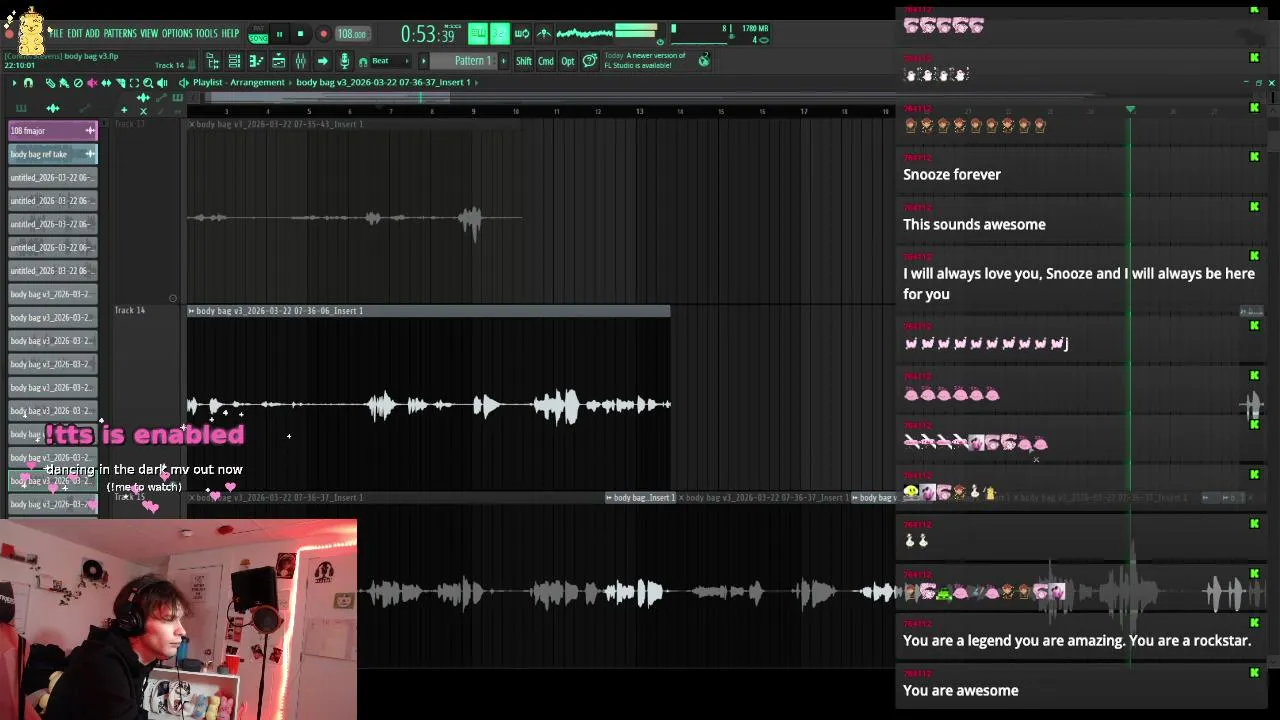Image resolution: width=1280 pixels, height=720 pixels.
Task: Select the Paint brush tool in Playlist
Action: point(64,83)
